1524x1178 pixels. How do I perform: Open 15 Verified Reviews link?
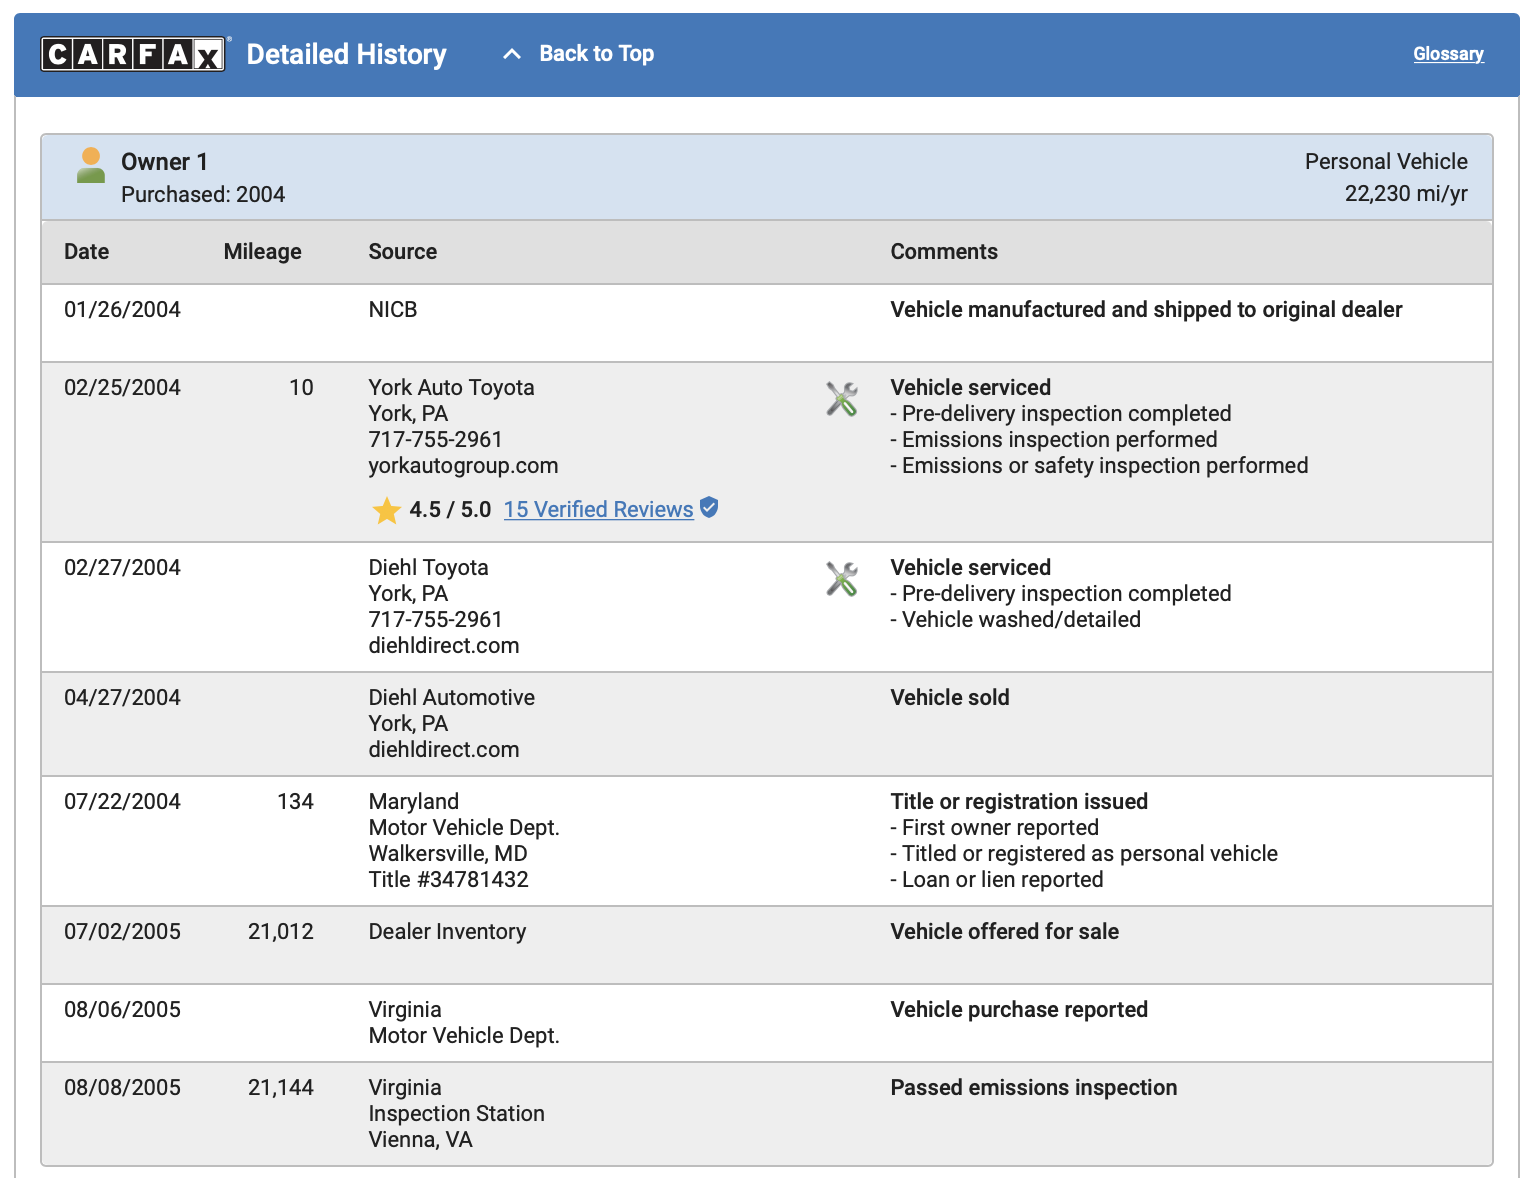[598, 509]
